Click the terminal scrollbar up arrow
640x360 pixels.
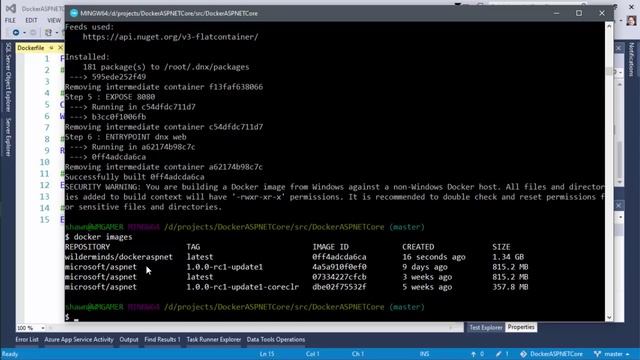pos(609,26)
